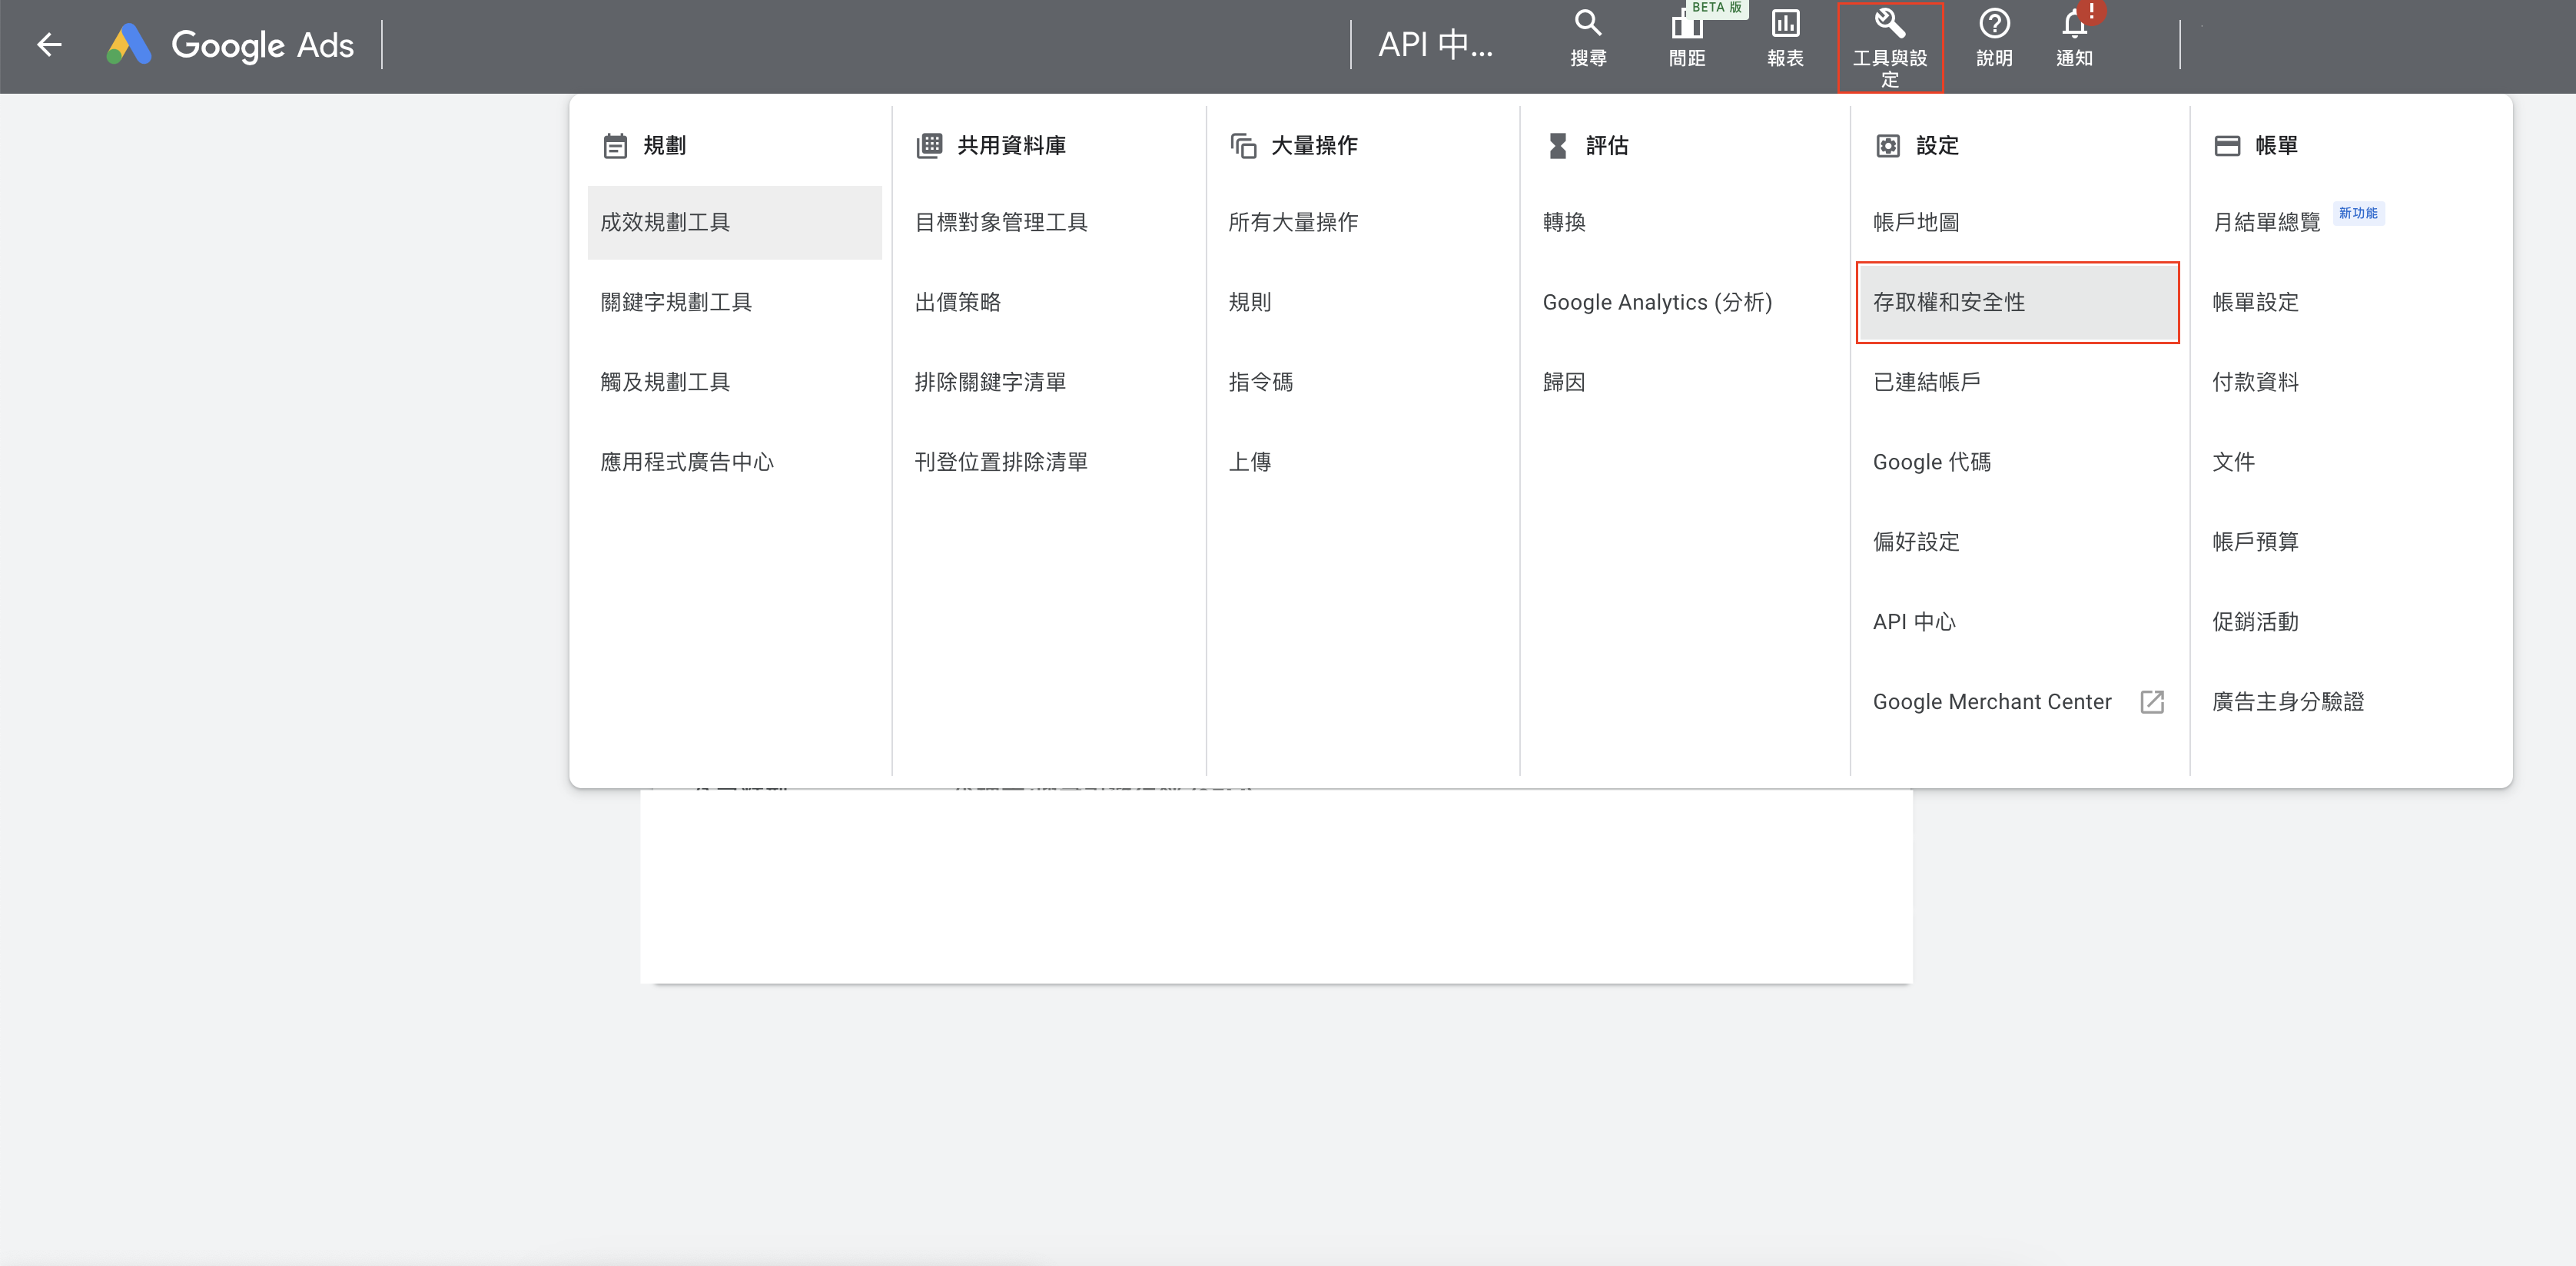
Task: Go to Google Analytics (分析)
Action: coord(1657,302)
